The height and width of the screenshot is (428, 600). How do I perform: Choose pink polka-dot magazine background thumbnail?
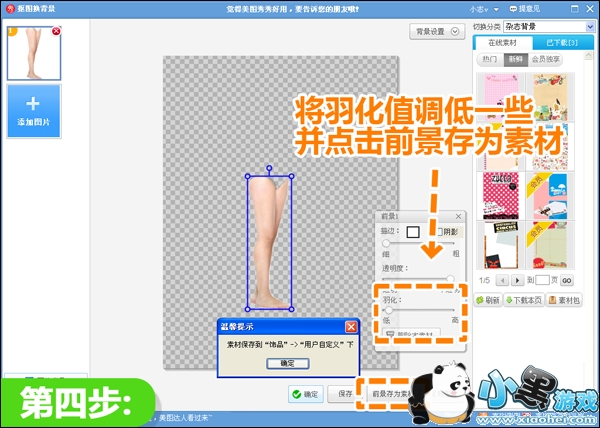point(500,195)
